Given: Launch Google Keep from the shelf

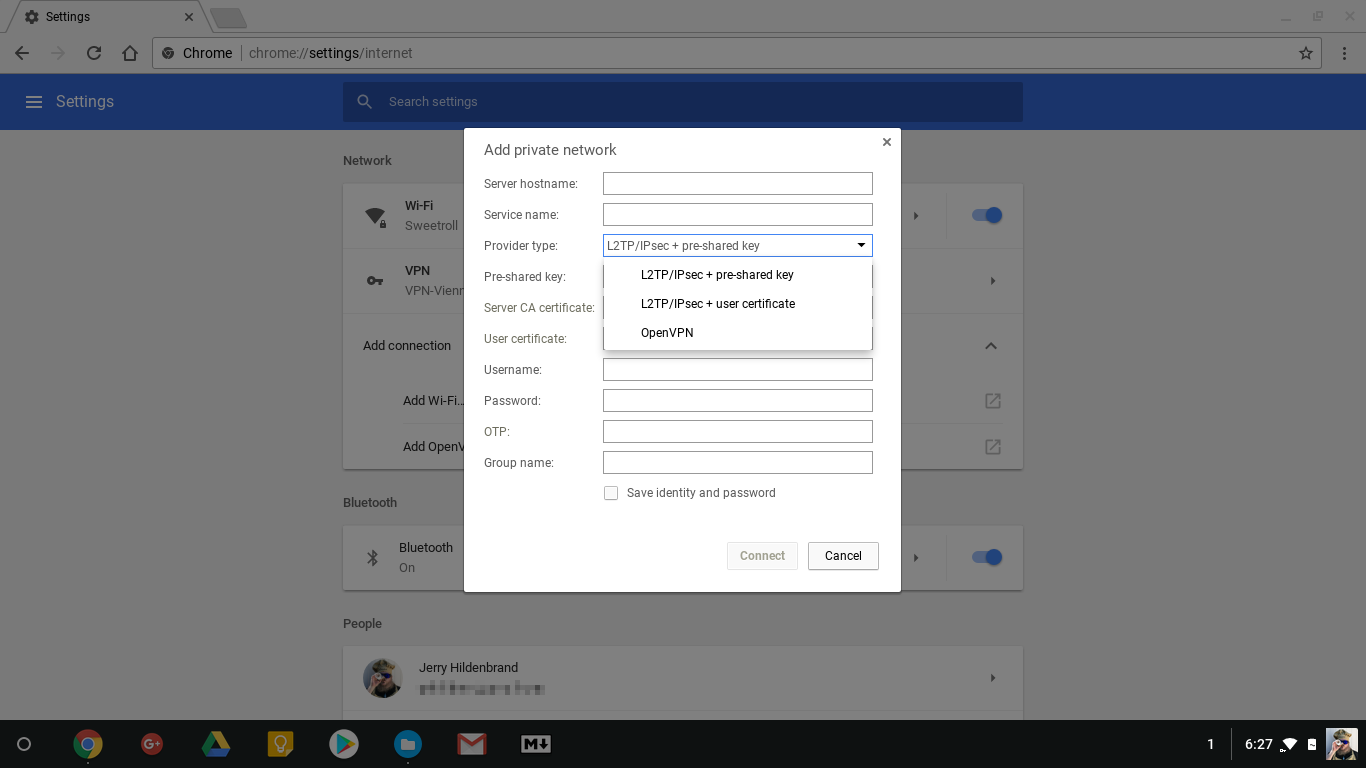Looking at the screenshot, I should [280, 744].
